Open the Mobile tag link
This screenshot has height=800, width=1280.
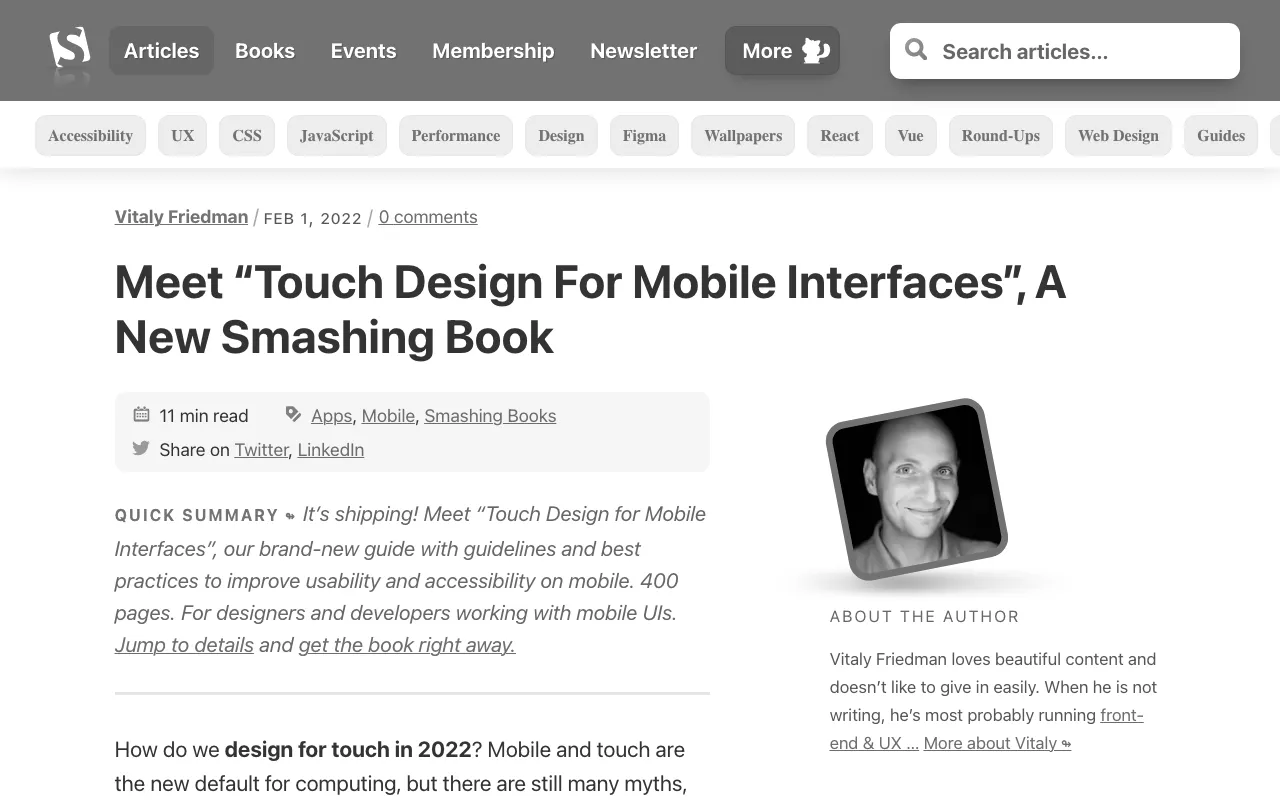(388, 416)
